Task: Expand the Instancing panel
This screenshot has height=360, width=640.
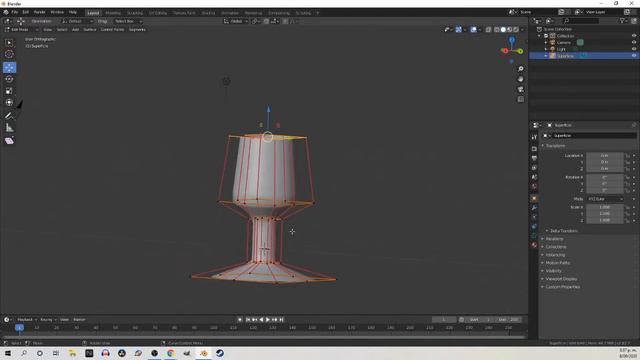Action: [555, 255]
